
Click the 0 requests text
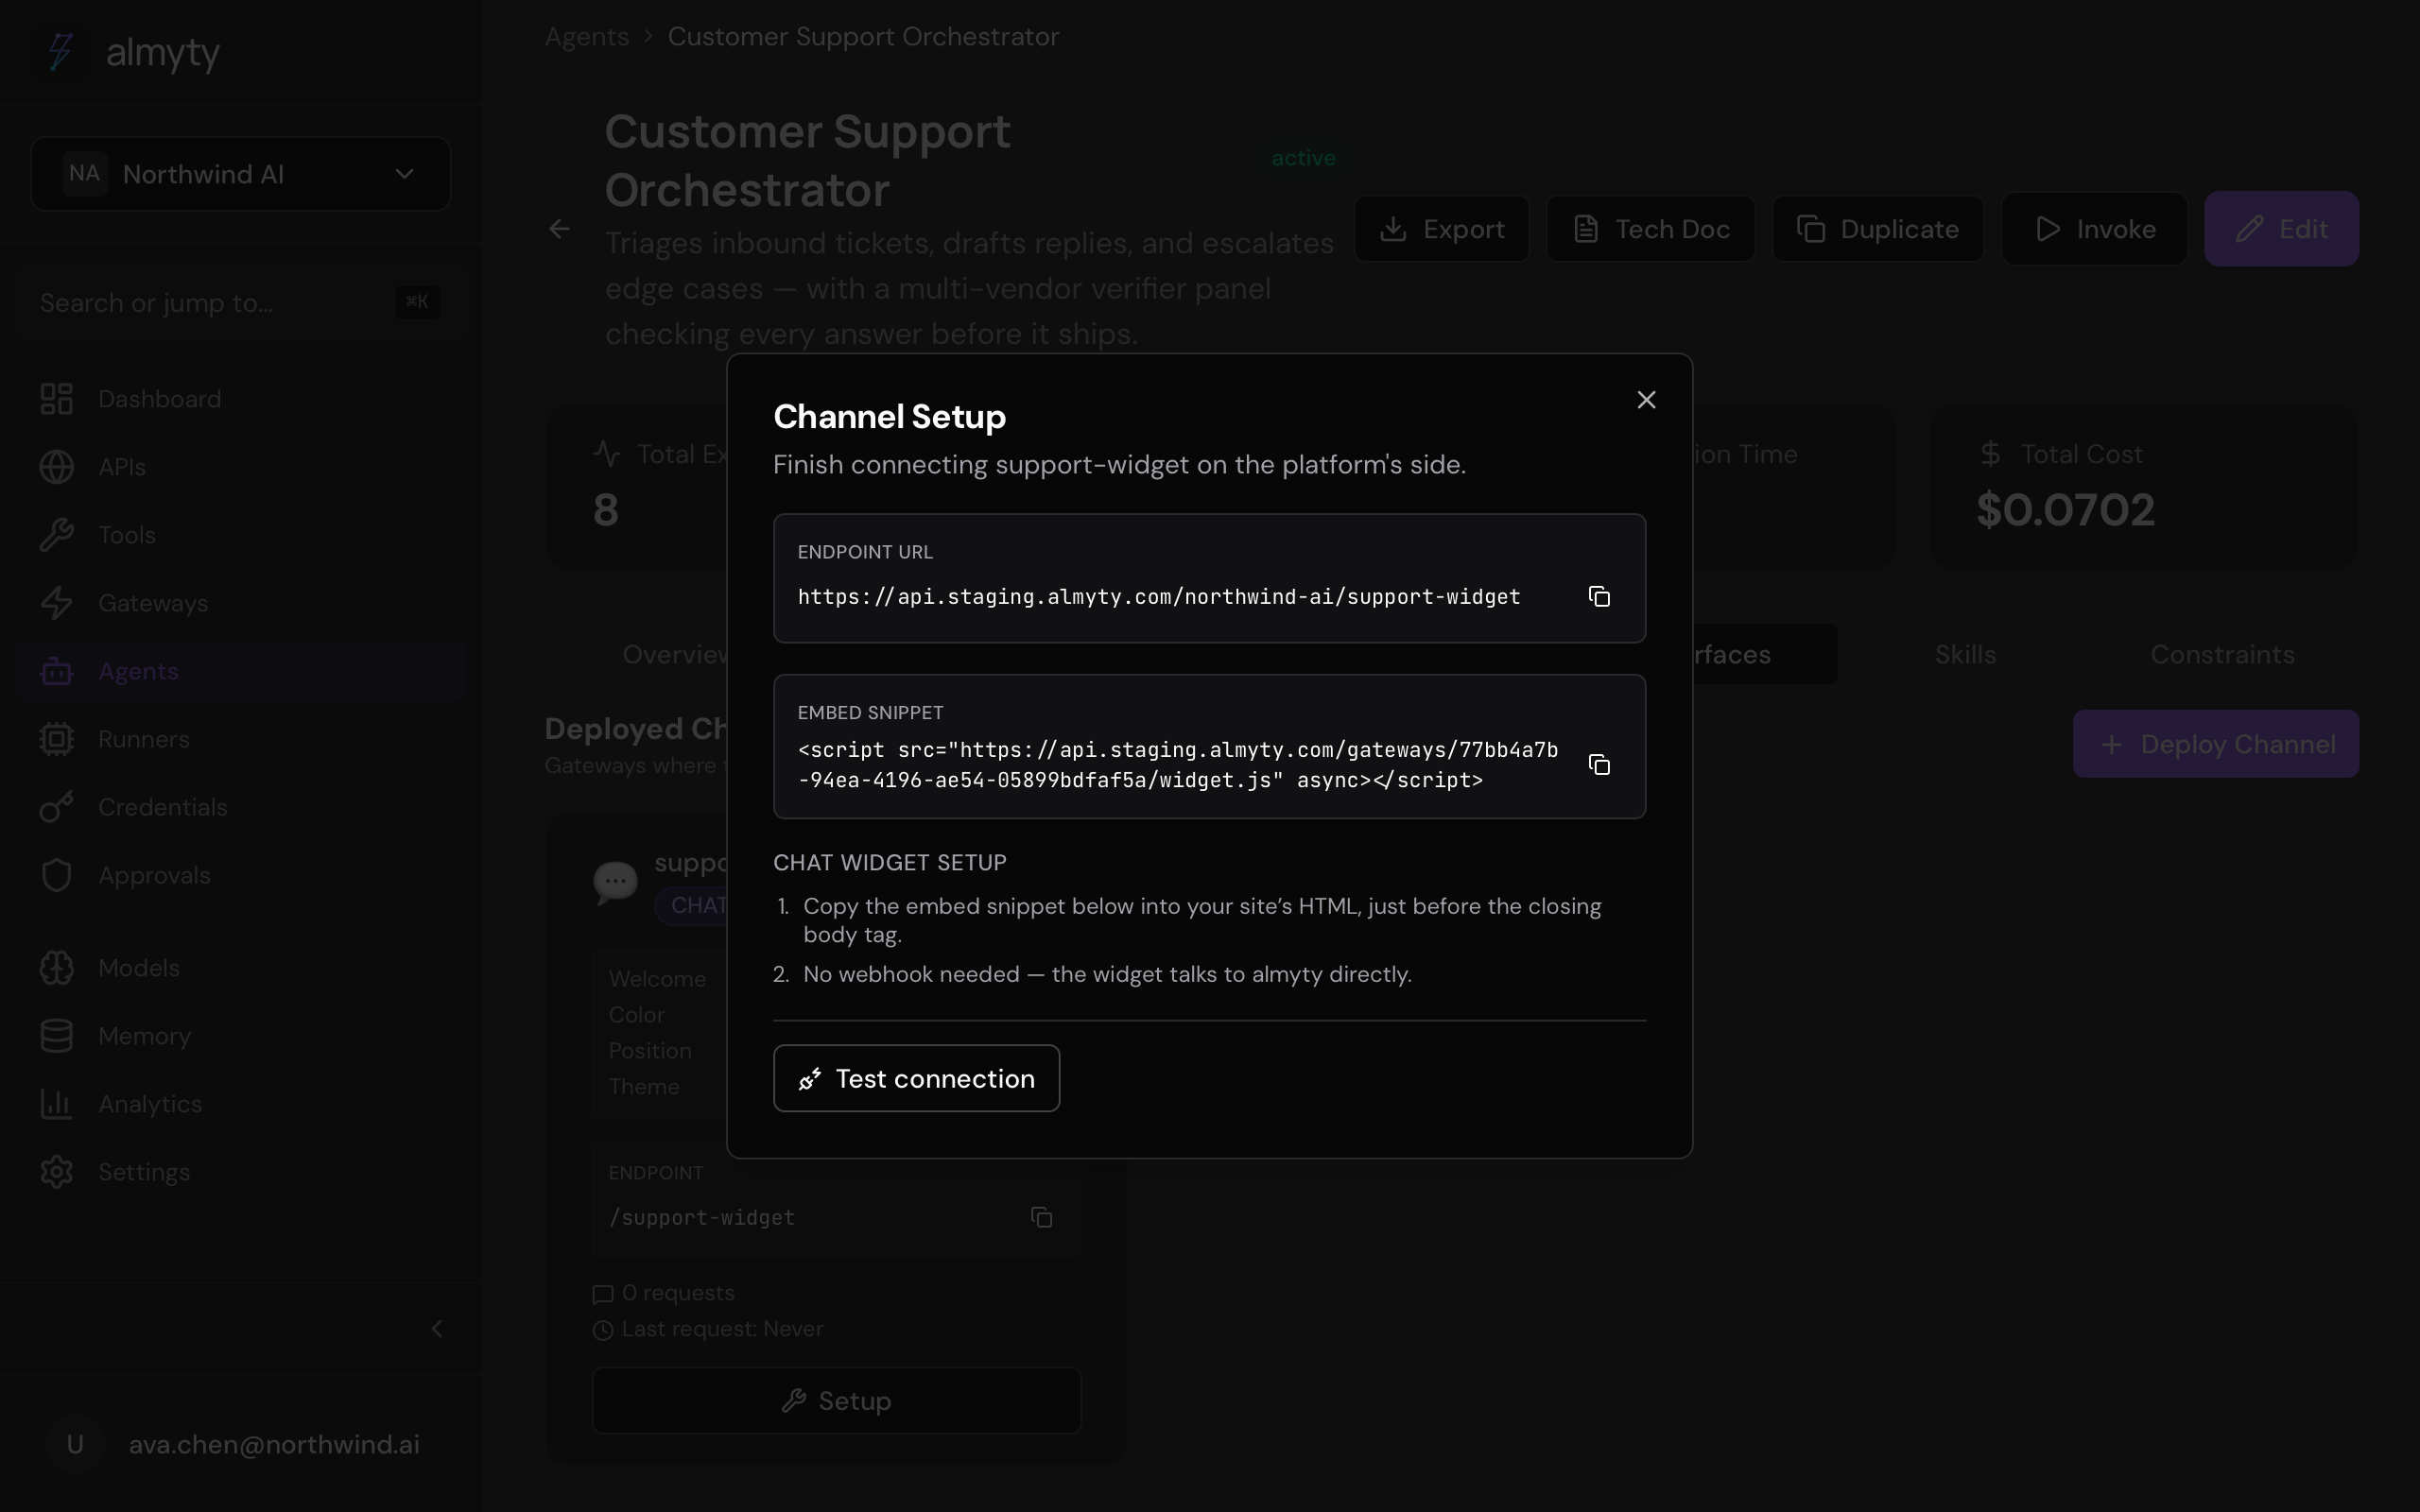(x=678, y=1293)
